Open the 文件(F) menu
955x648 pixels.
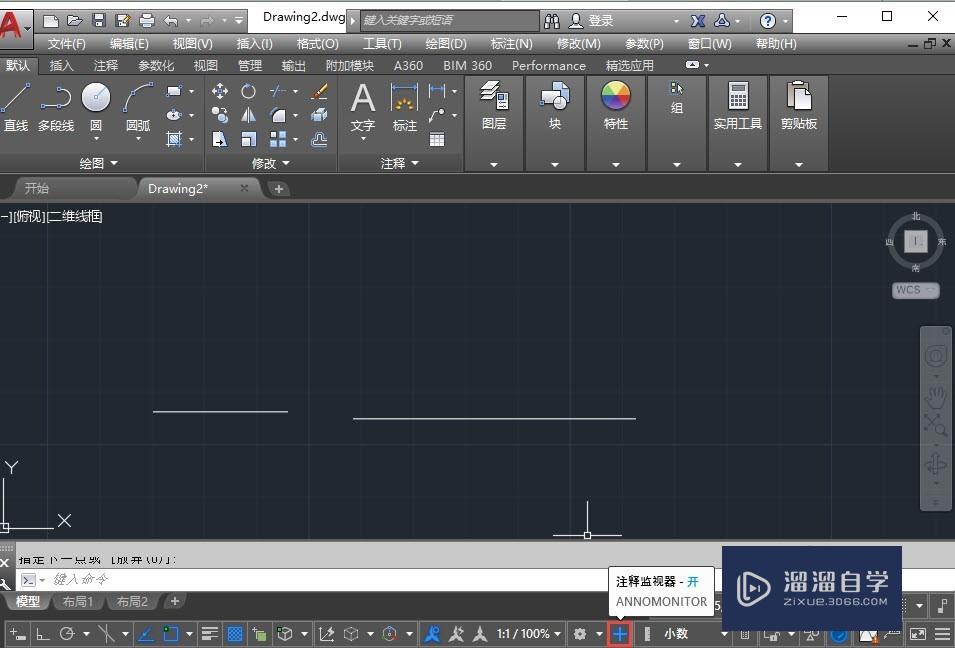pyautogui.click(x=66, y=44)
